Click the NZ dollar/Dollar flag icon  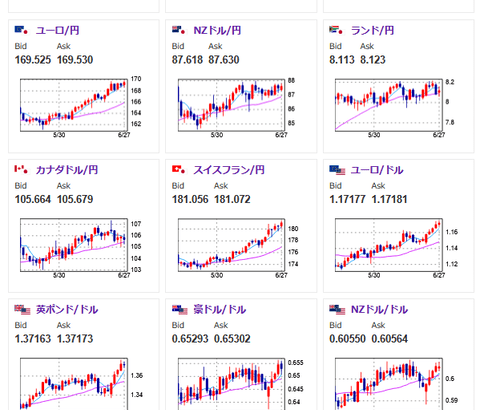tap(337, 310)
